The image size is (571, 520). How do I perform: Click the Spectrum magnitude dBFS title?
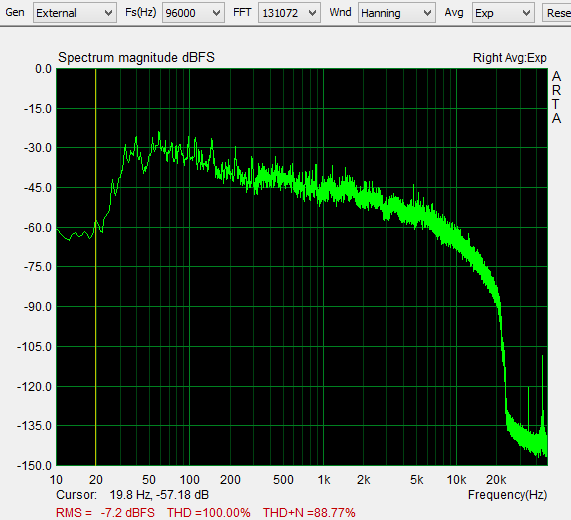[136, 58]
